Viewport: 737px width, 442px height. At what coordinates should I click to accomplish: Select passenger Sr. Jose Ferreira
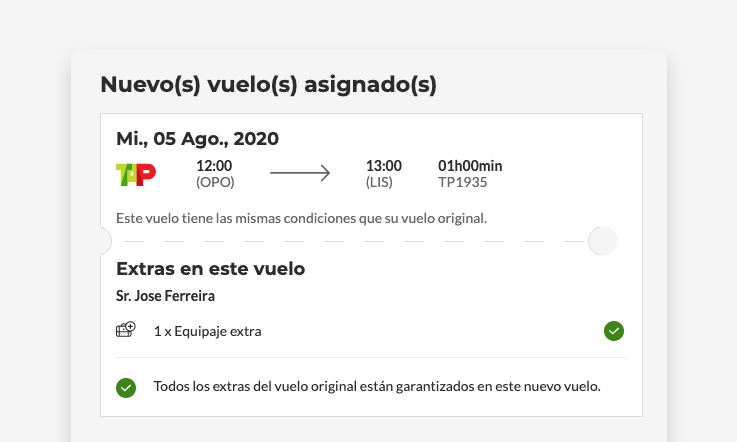click(x=165, y=296)
